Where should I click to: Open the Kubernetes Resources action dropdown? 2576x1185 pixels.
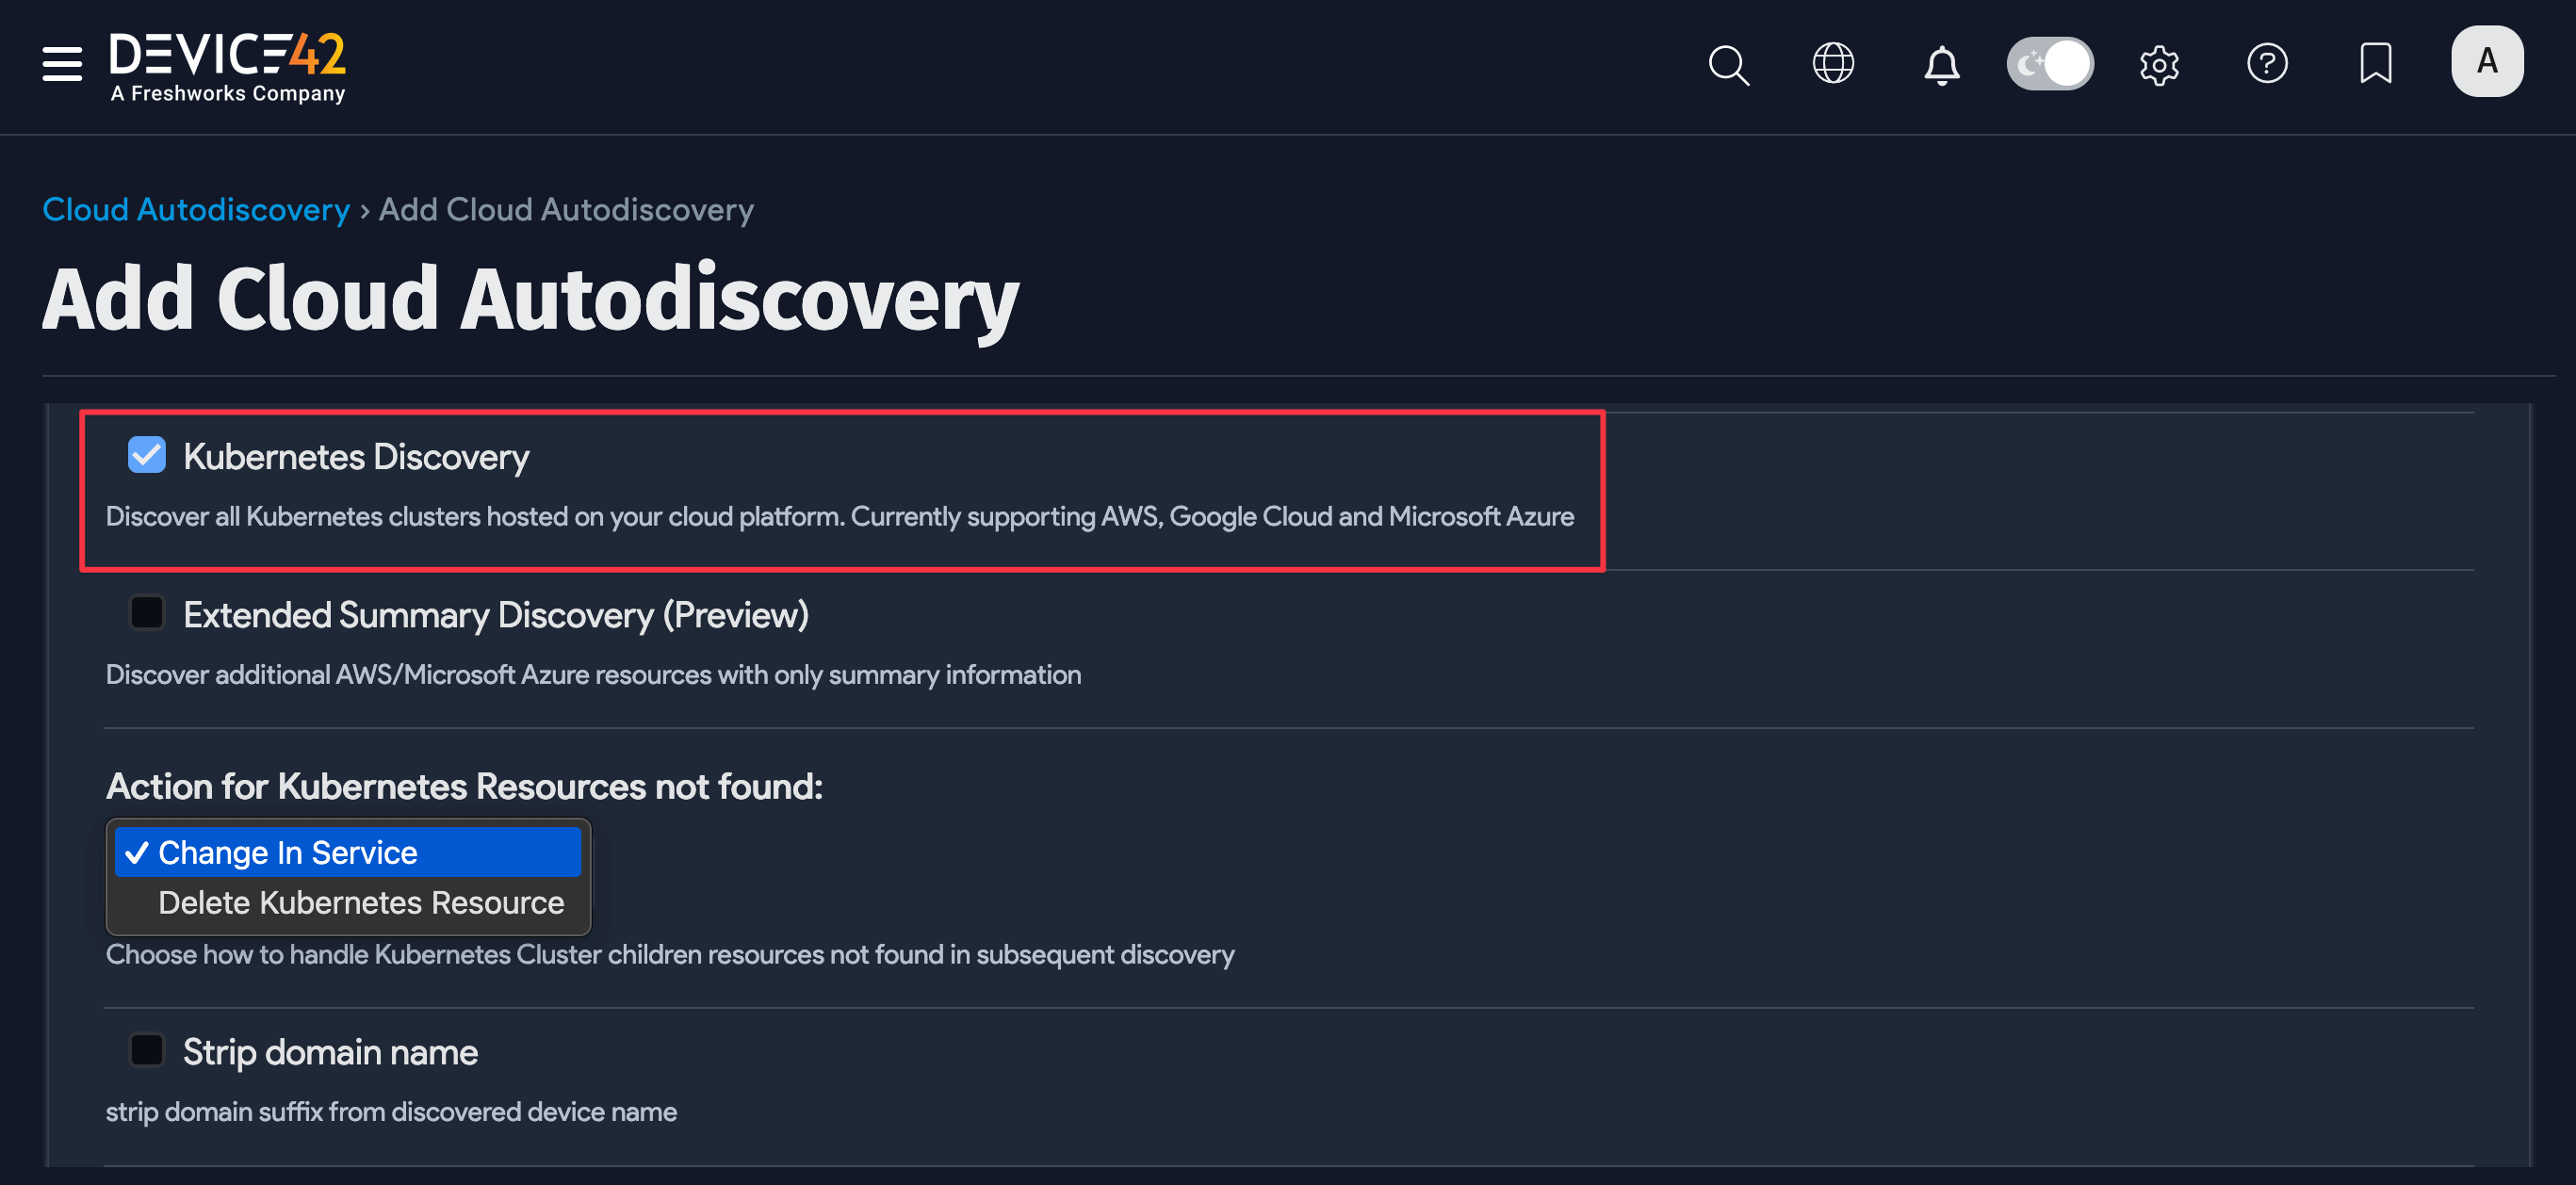click(x=348, y=852)
